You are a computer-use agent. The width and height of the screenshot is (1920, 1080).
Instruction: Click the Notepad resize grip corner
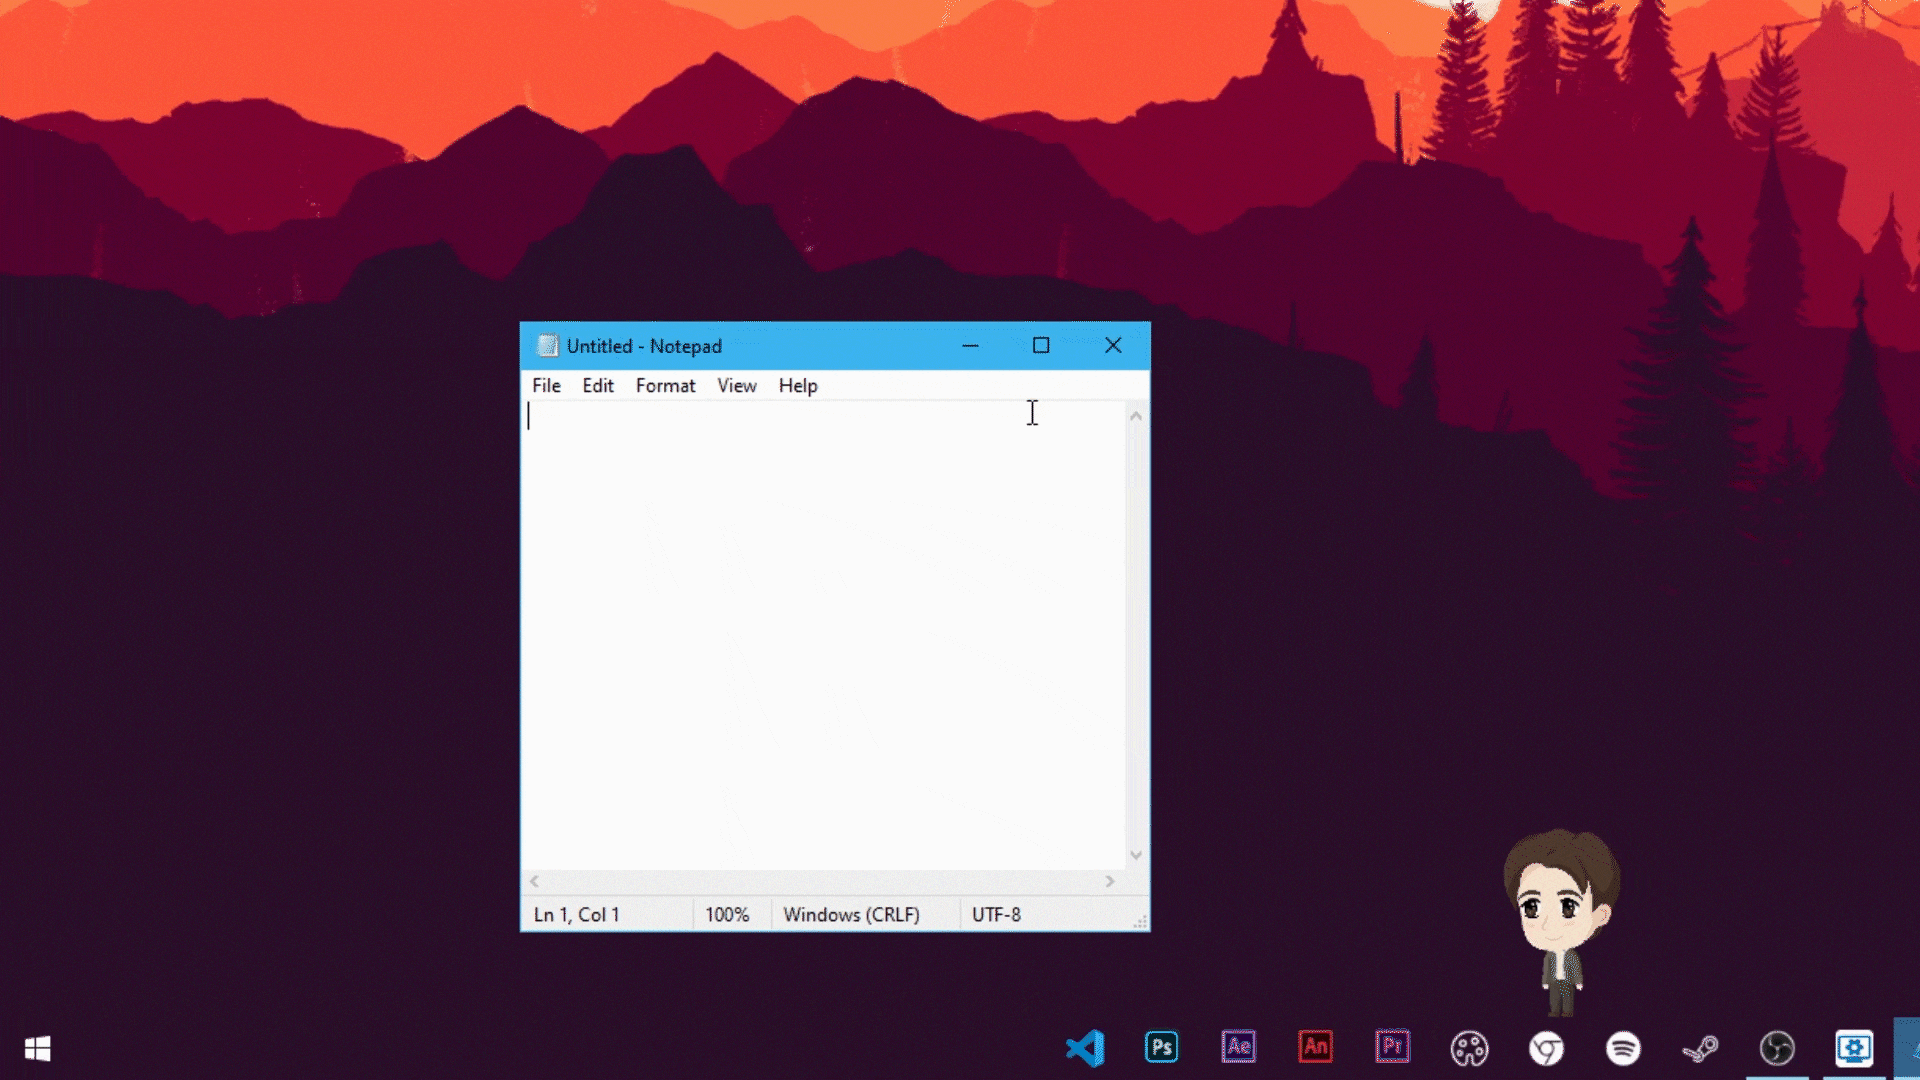(x=1140, y=922)
